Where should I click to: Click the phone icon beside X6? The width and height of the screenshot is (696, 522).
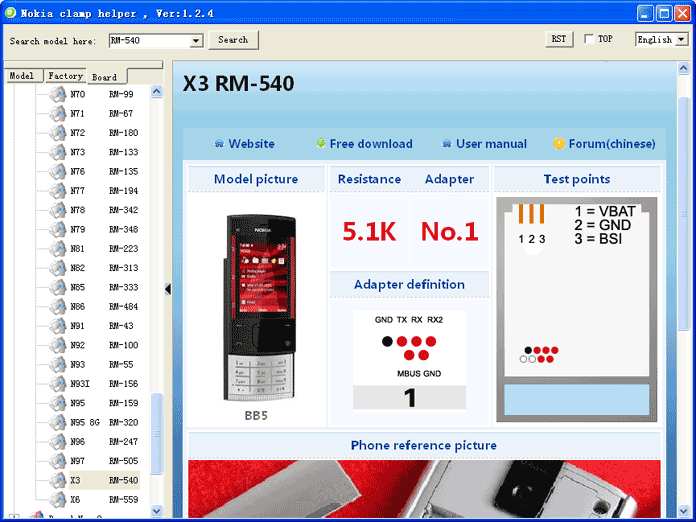click(x=58, y=500)
